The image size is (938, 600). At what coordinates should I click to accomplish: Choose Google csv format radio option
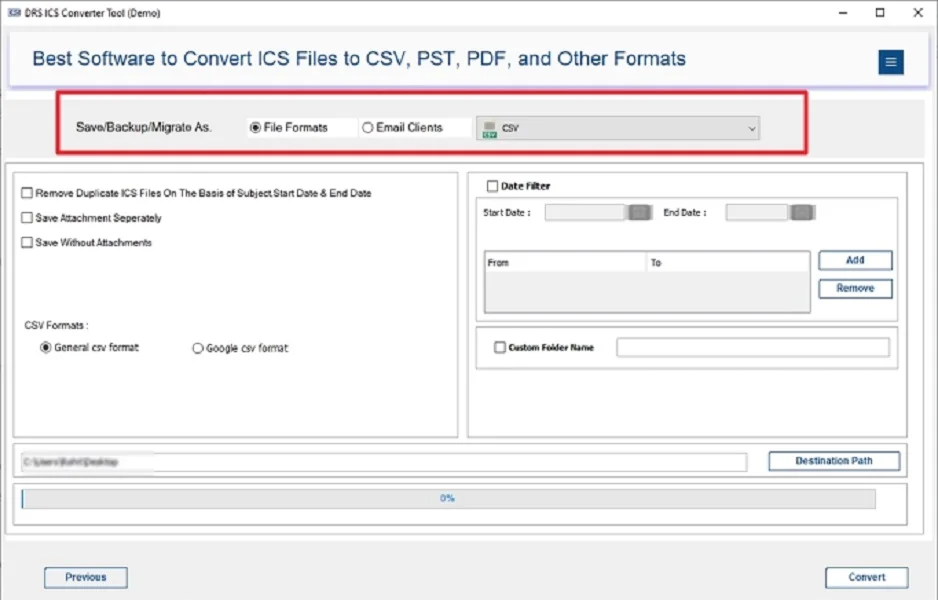(198, 349)
